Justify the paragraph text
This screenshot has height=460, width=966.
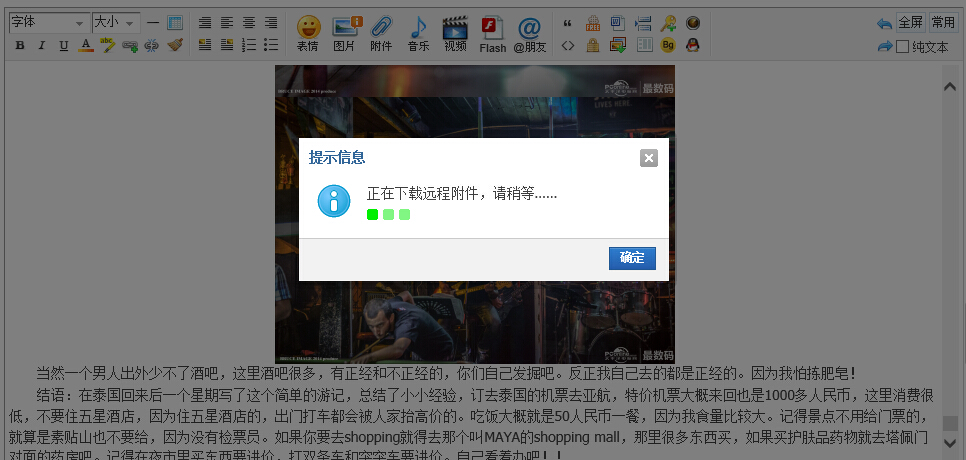tap(205, 23)
